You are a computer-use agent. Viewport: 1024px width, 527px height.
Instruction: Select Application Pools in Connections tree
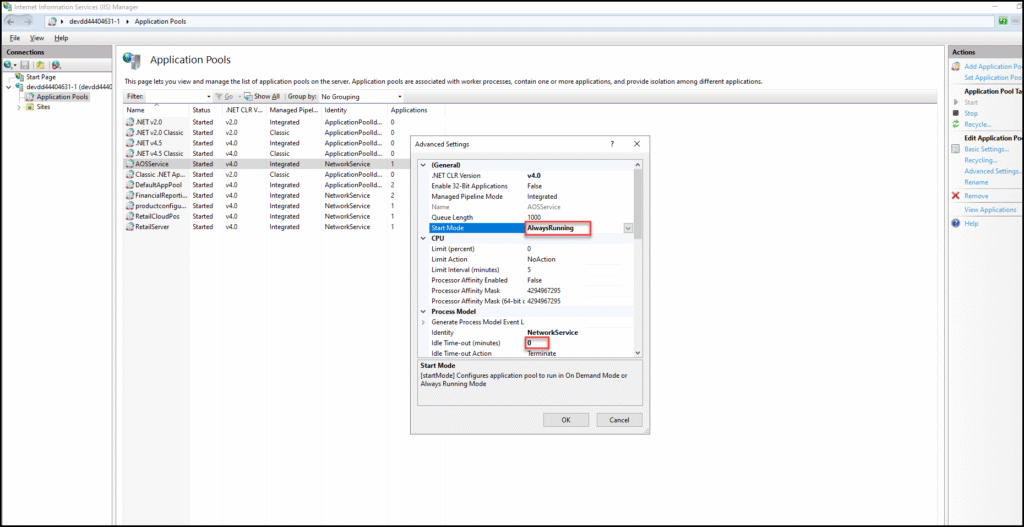tap(62, 97)
